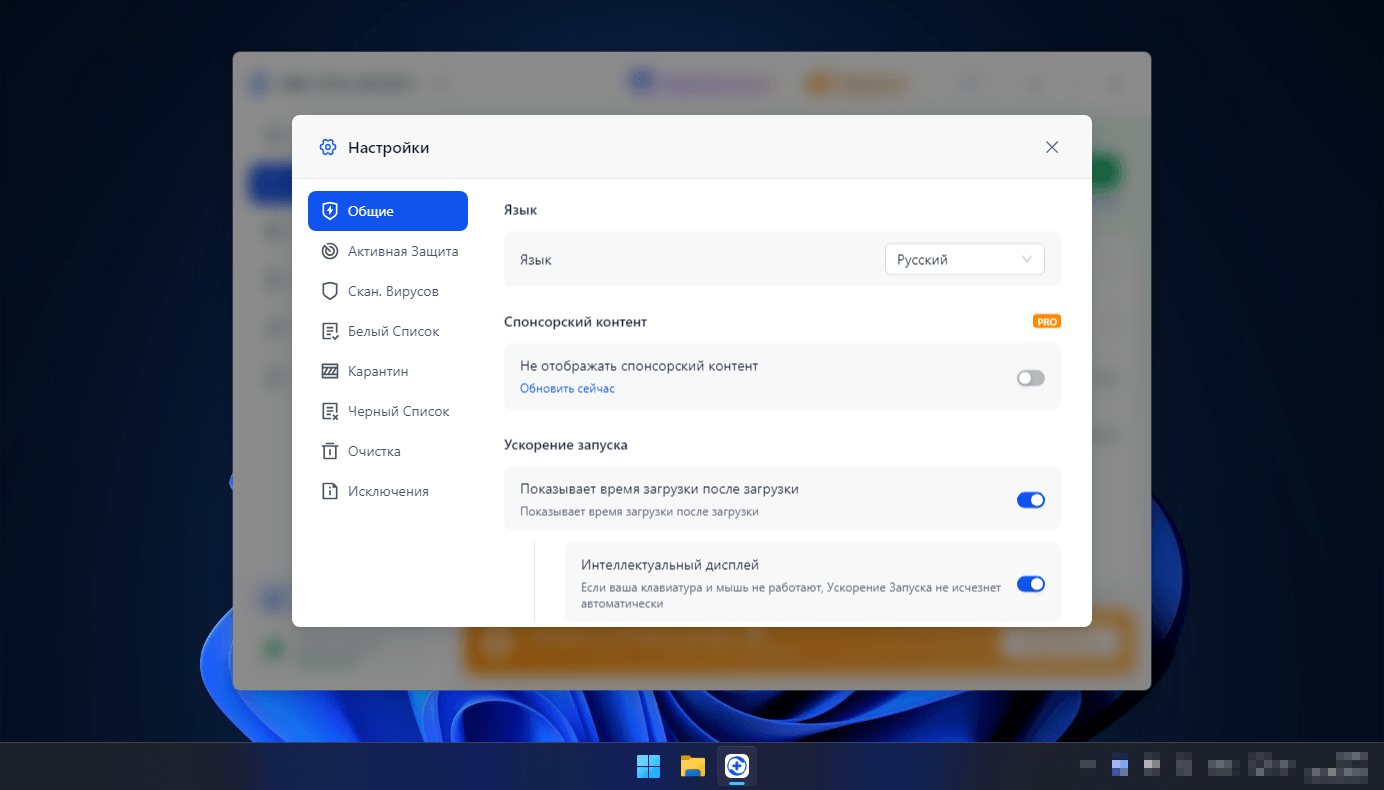Click the Исключения info icon
The image size is (1384, 790).
330,491
